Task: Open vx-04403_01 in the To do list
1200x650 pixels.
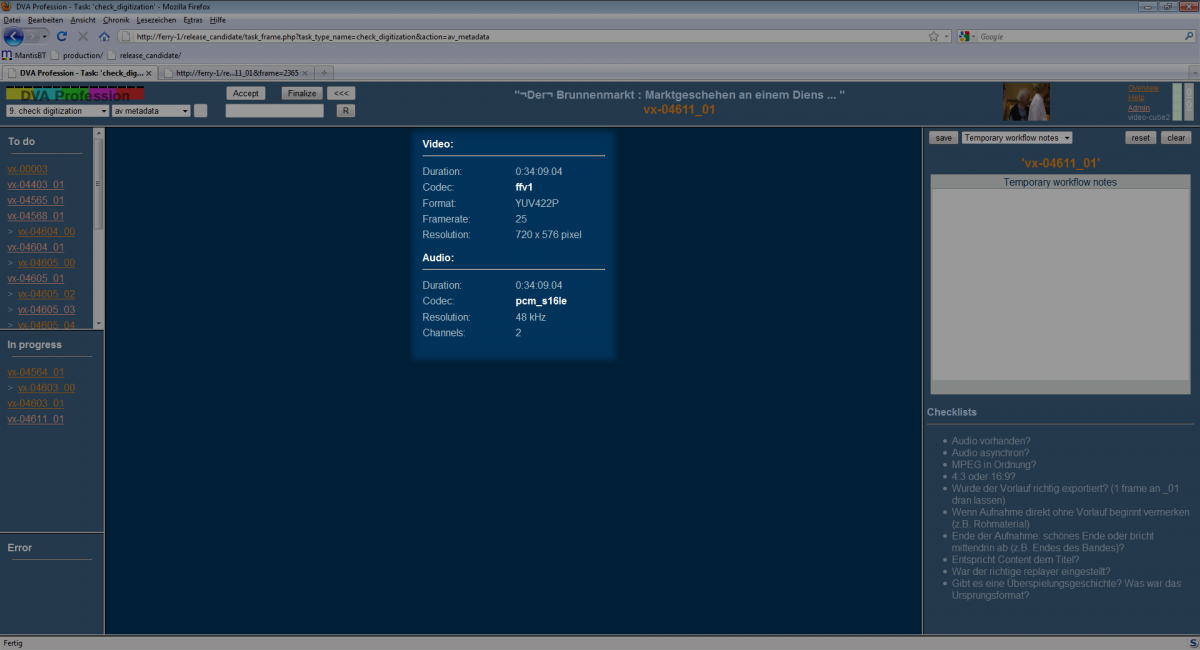Action: 35,185
